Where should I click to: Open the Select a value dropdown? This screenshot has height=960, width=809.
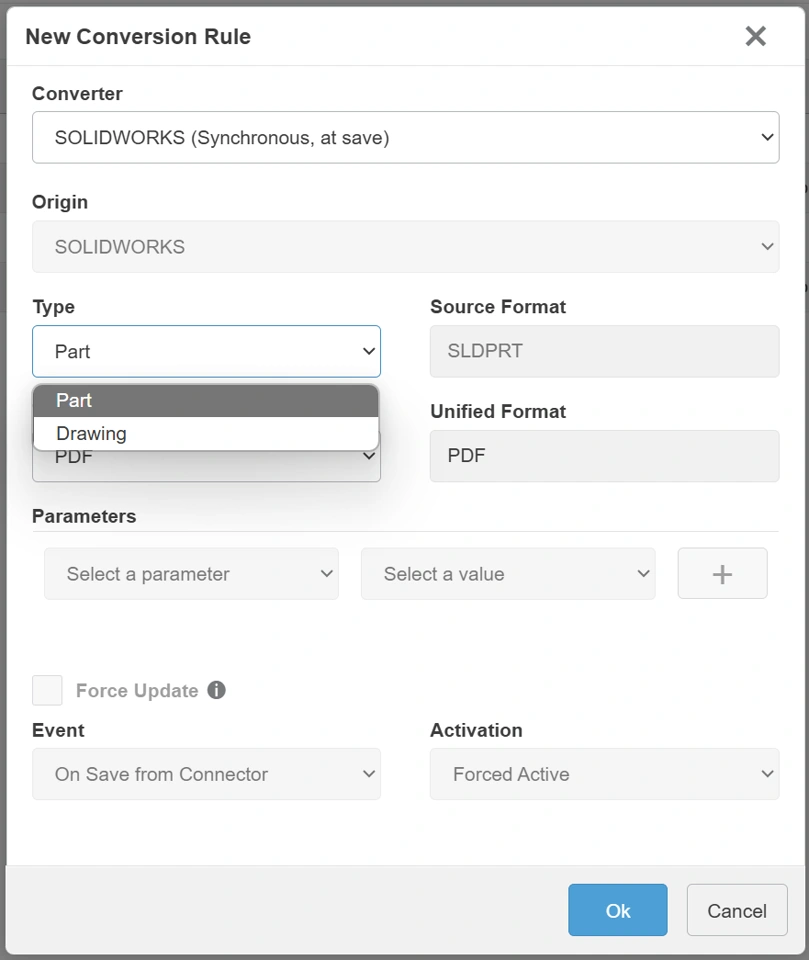tap(508, 574)
